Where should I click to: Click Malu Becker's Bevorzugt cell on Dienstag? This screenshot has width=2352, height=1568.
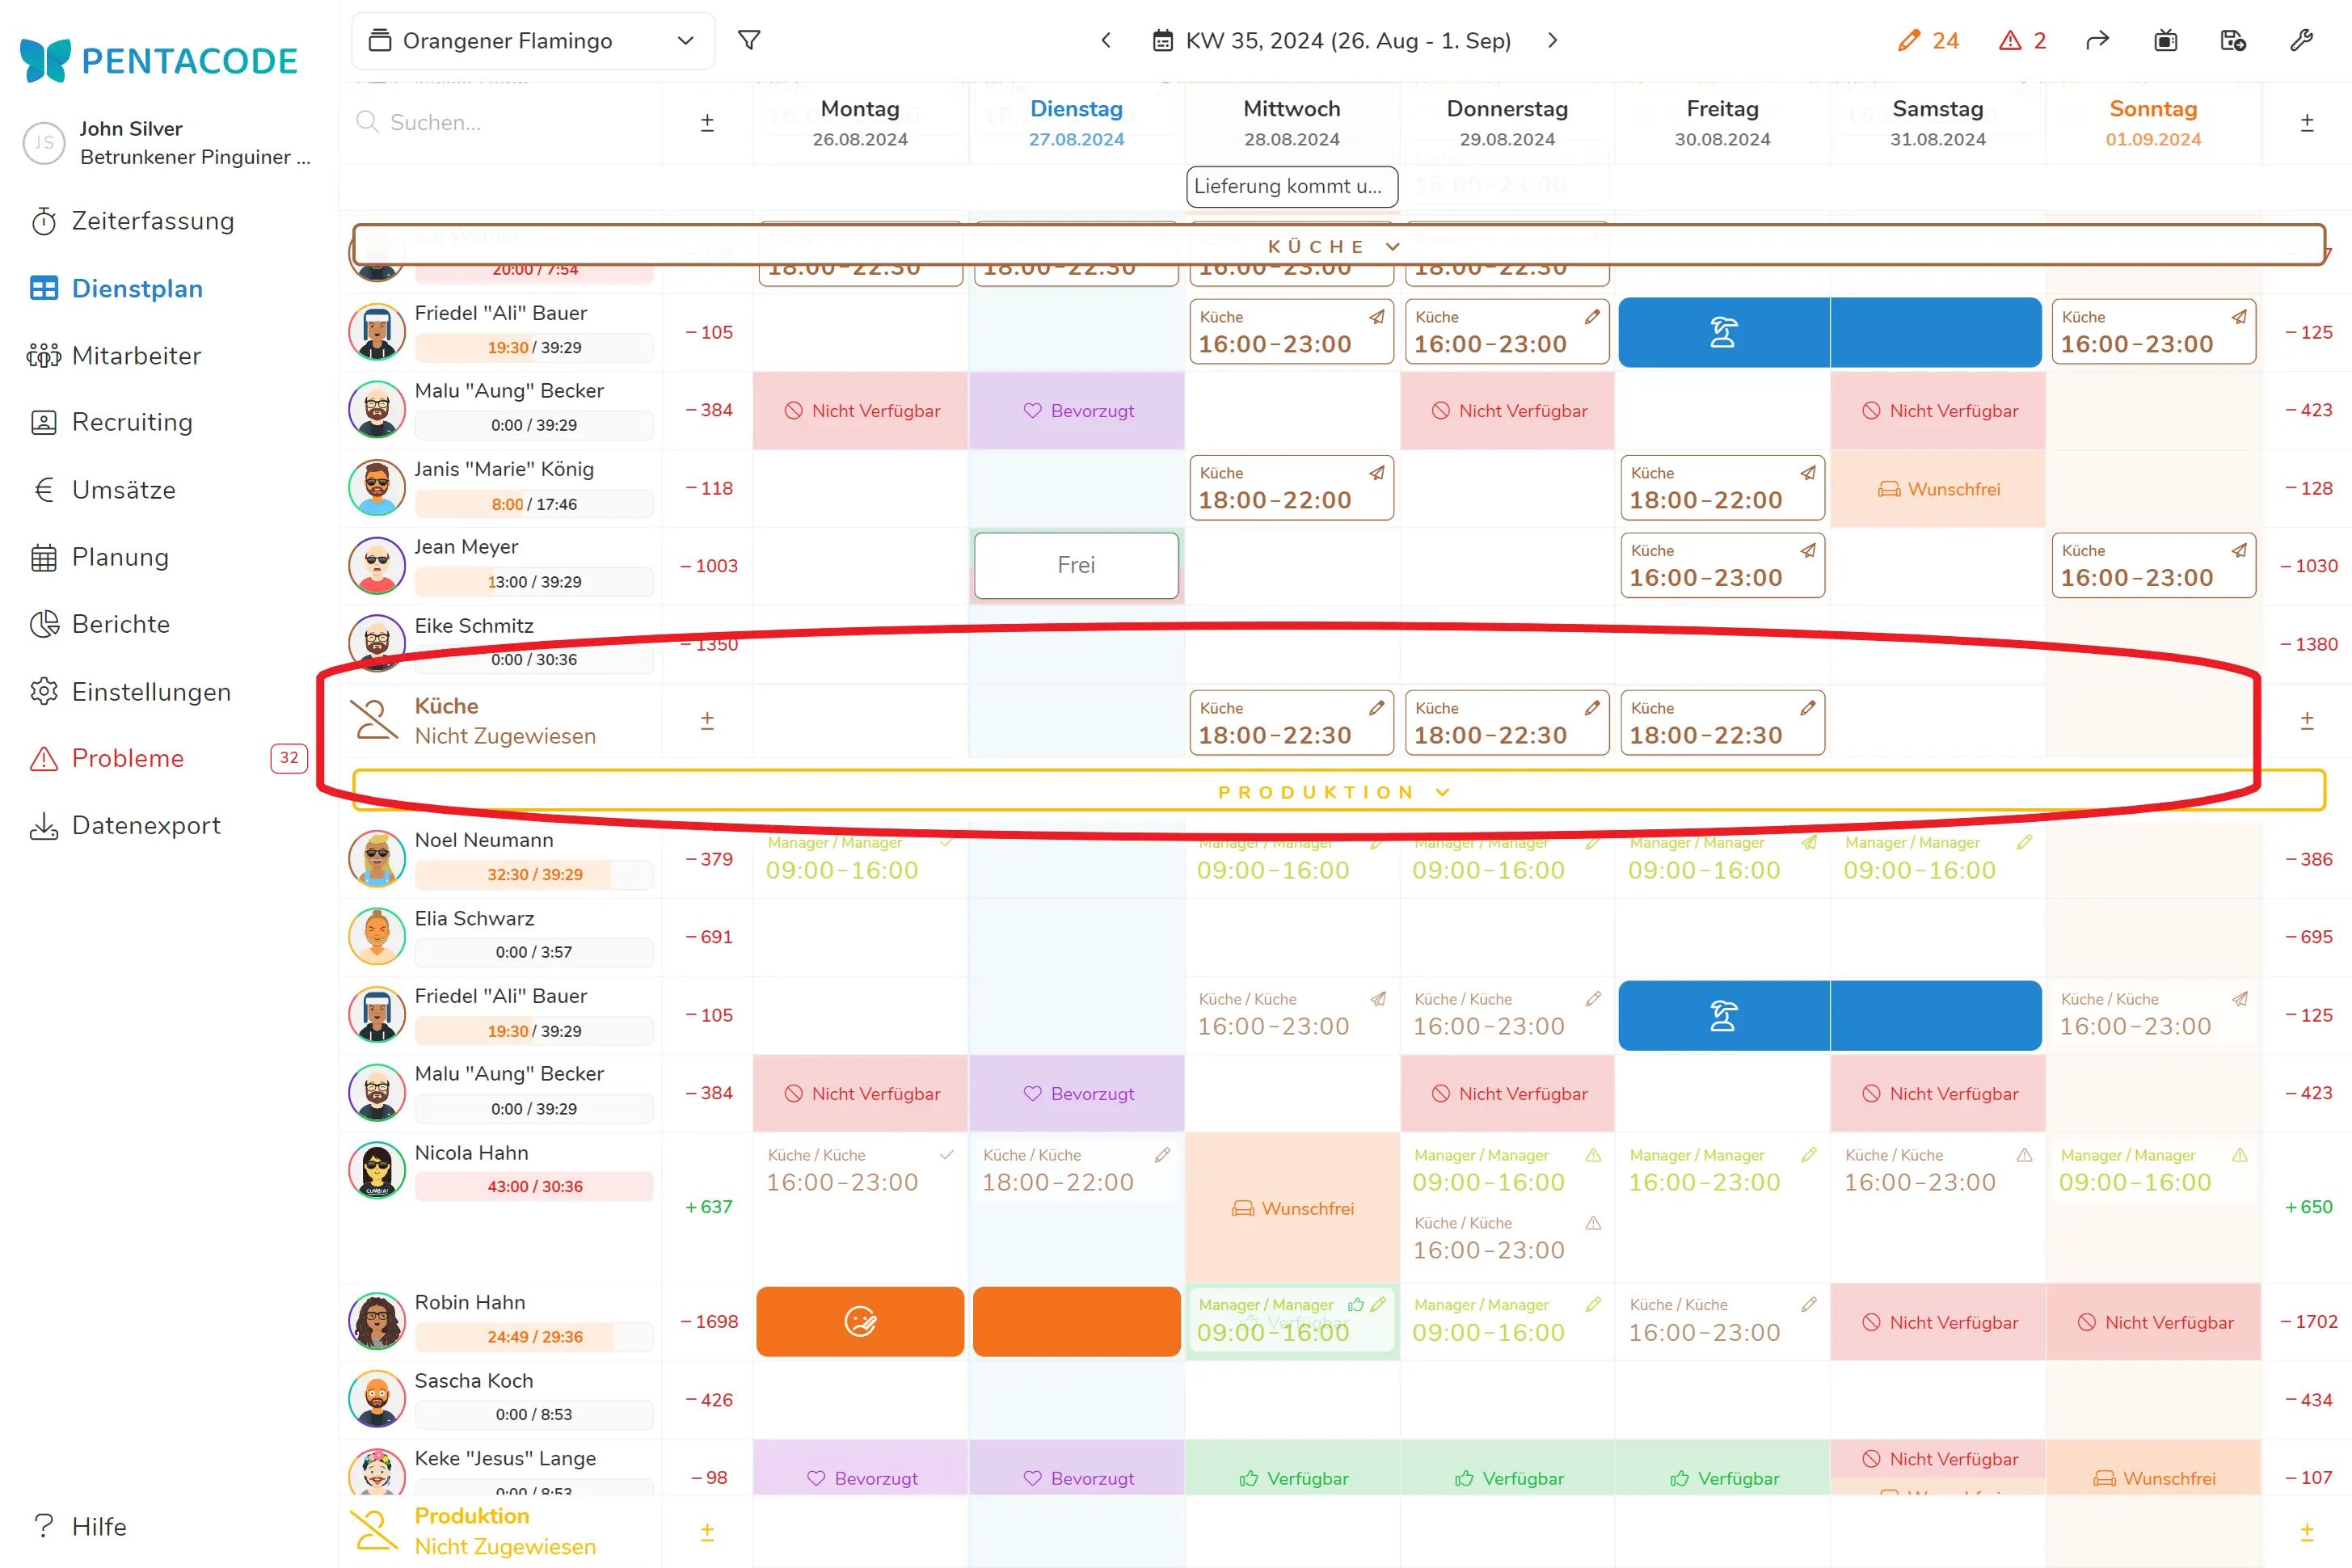click(x=1077, y=411)
